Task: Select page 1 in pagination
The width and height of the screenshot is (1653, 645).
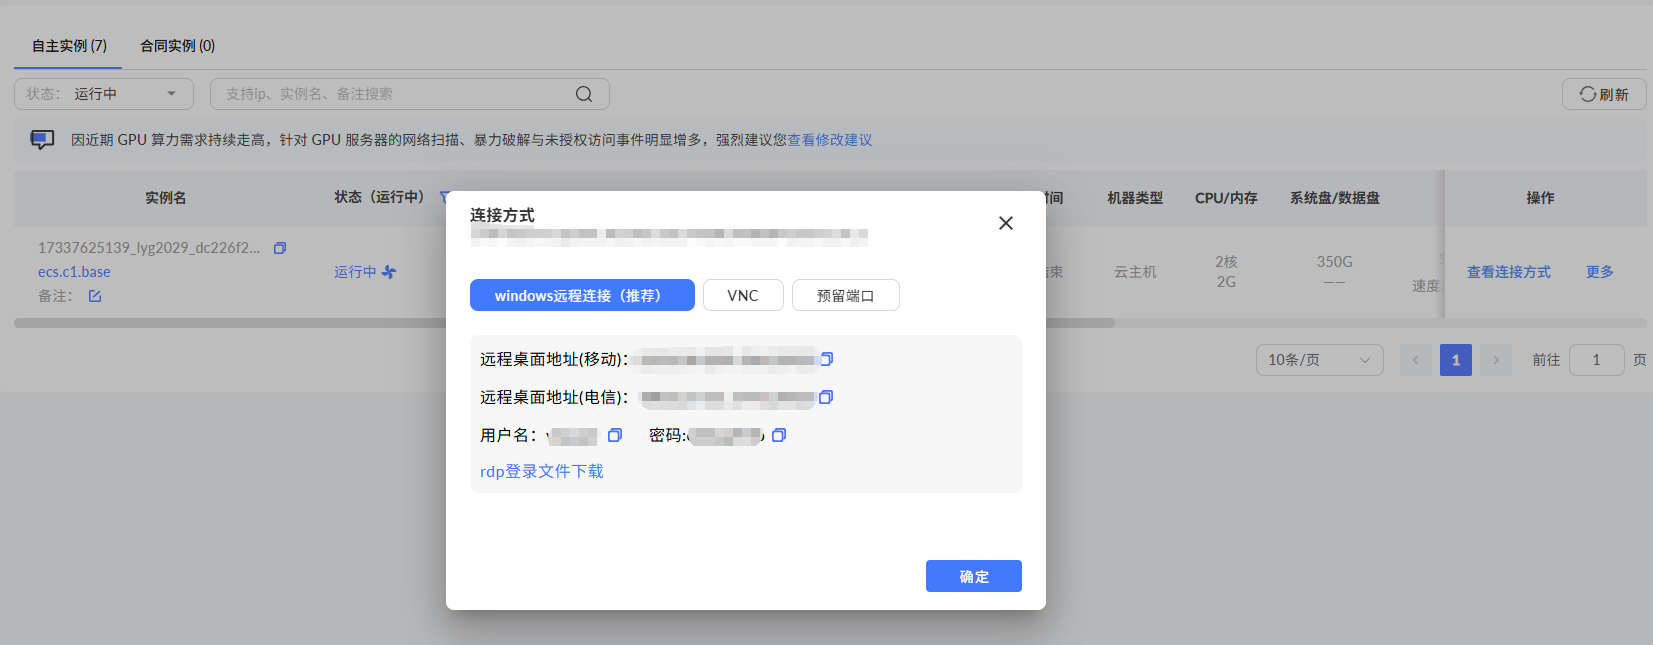Action: coord(1456,360)
